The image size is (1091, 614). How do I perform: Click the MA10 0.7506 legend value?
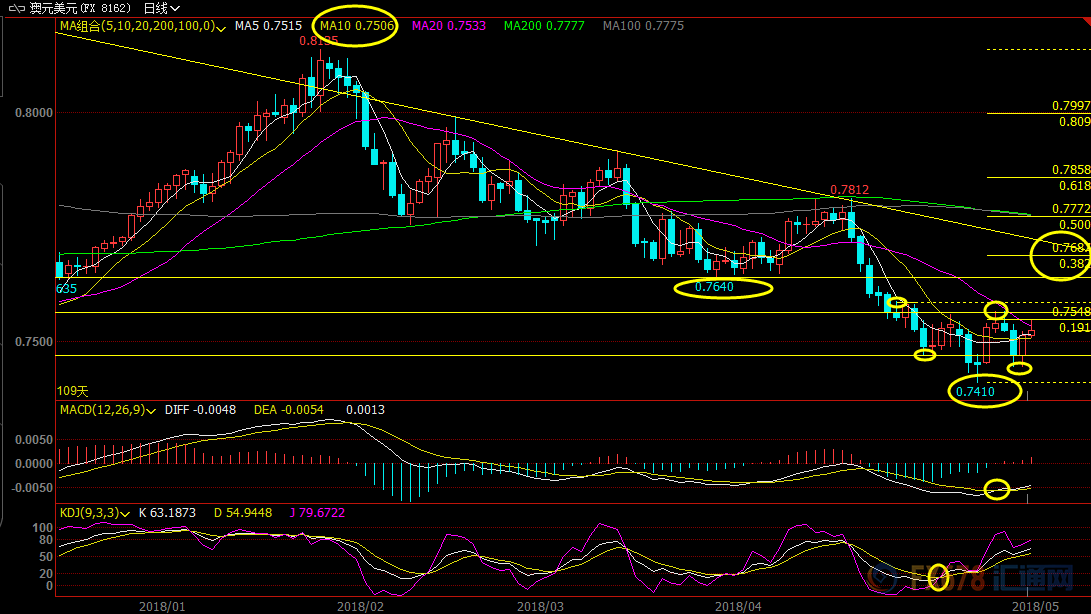(355, 26)
